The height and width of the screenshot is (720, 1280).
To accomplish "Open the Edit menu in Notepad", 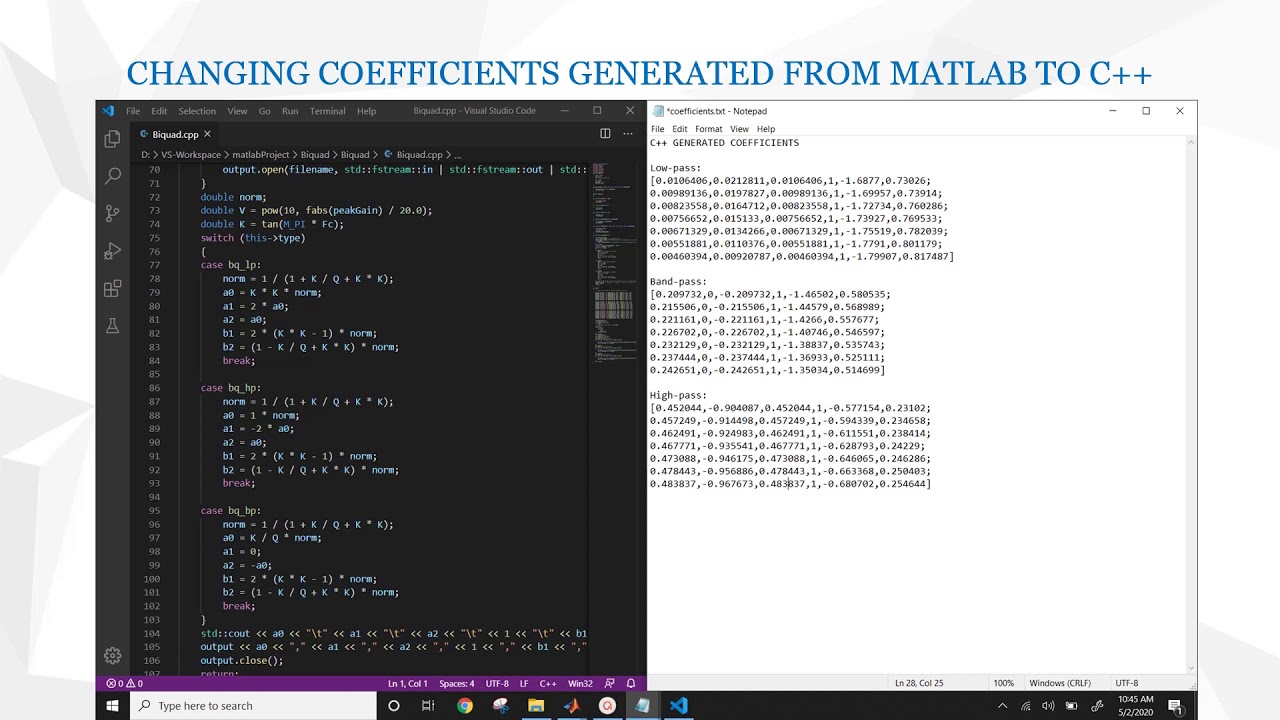I will 680,129.
